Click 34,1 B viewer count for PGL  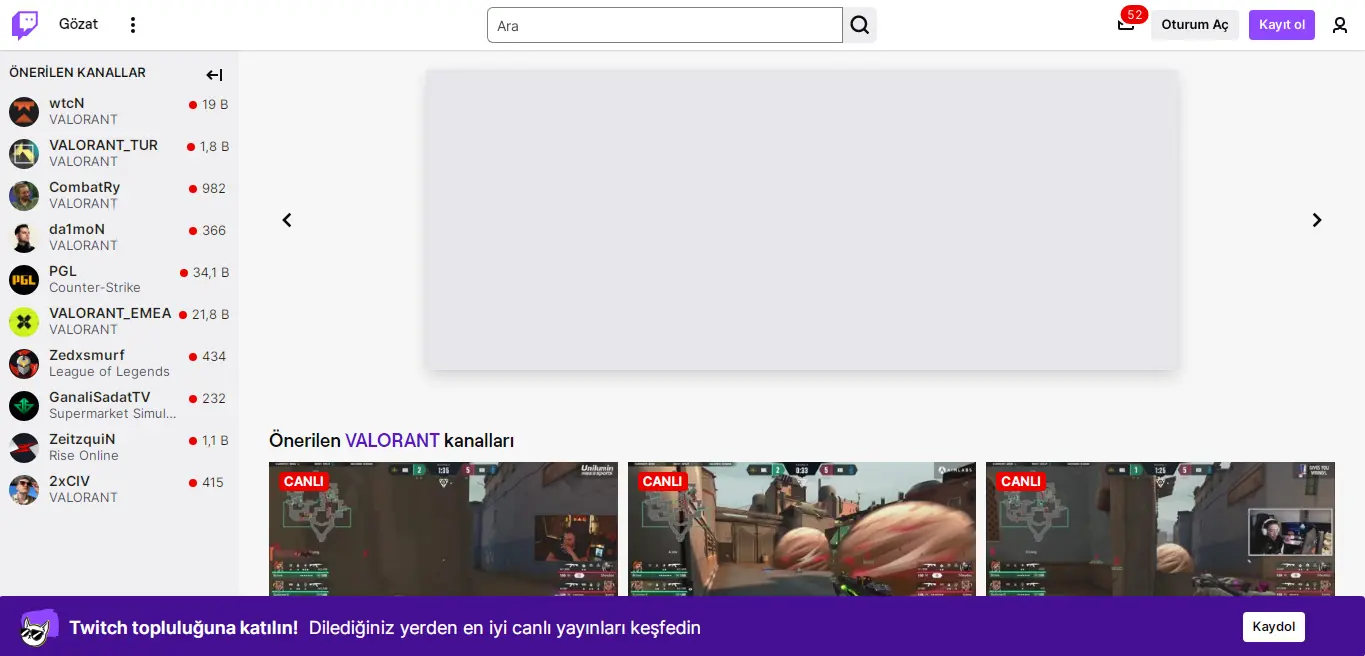click(211, 272)
